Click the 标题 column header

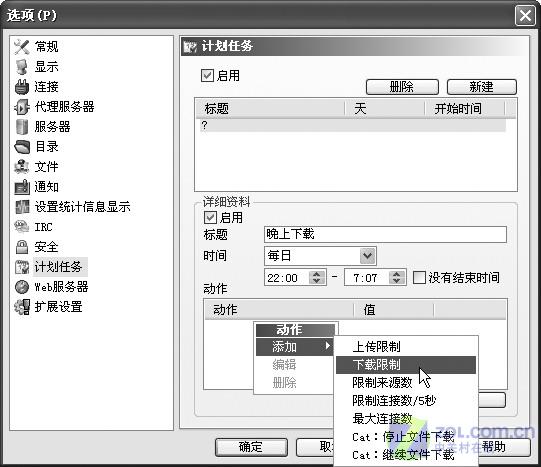[270, 109]
